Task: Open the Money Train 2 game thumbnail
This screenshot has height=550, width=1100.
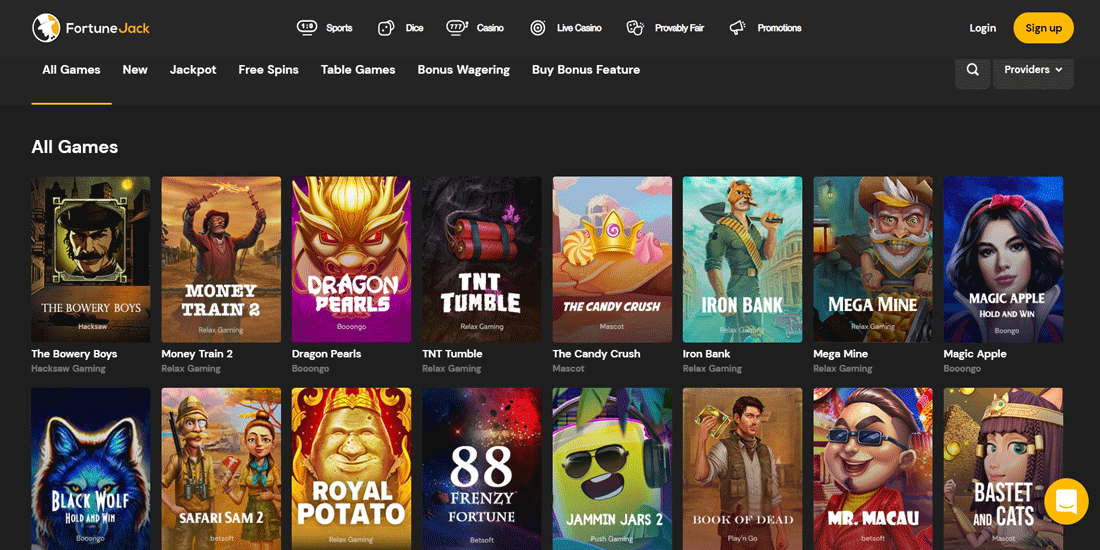Action: tap(221, 259)
